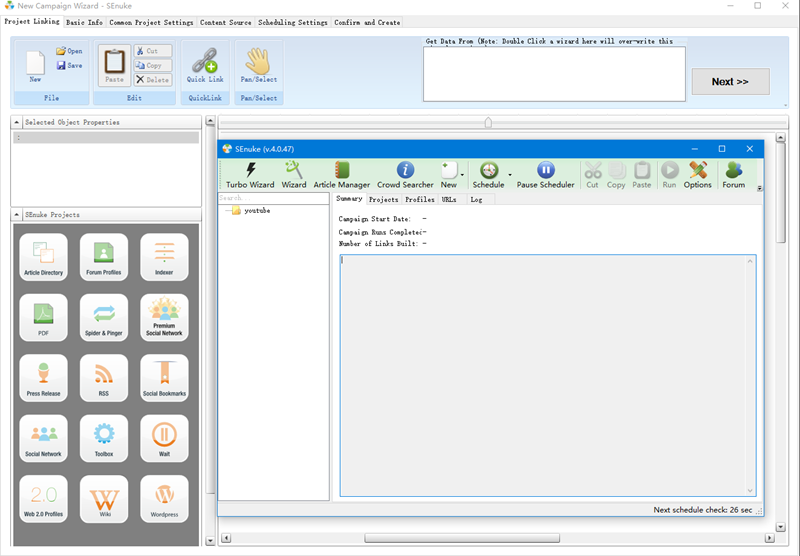Add a Wiki project
Viewport: 800px width, 556px height.
(104, 499)
